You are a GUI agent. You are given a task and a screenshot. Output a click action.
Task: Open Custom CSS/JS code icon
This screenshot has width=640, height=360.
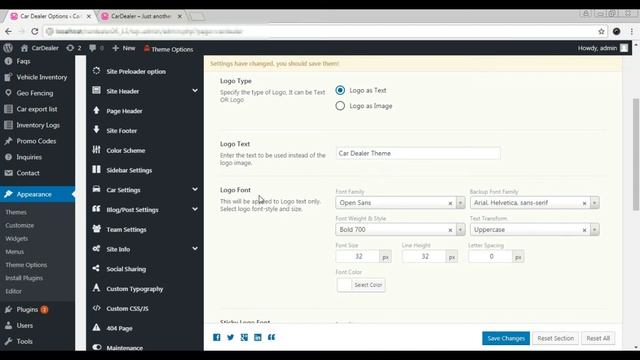click(x=96, y=308)
